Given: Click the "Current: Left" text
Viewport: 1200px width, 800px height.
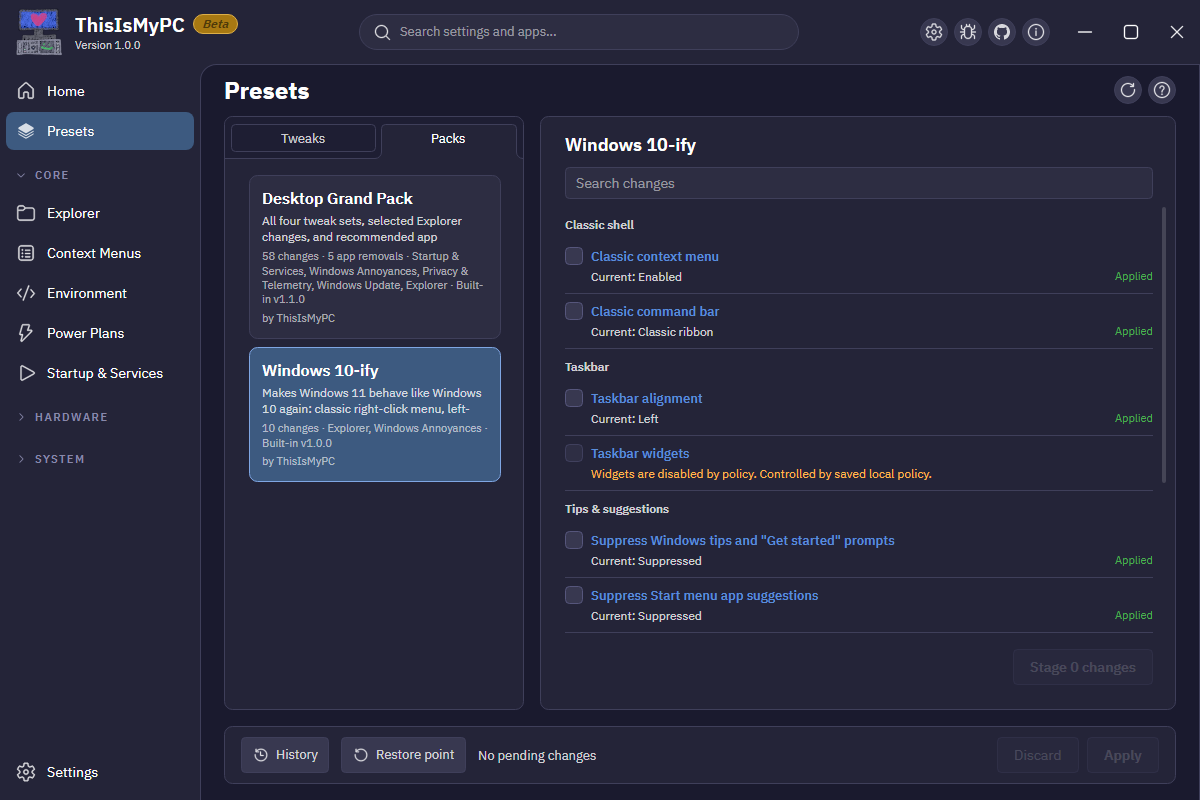Looking at the screenshot, I should coord(625,419).
